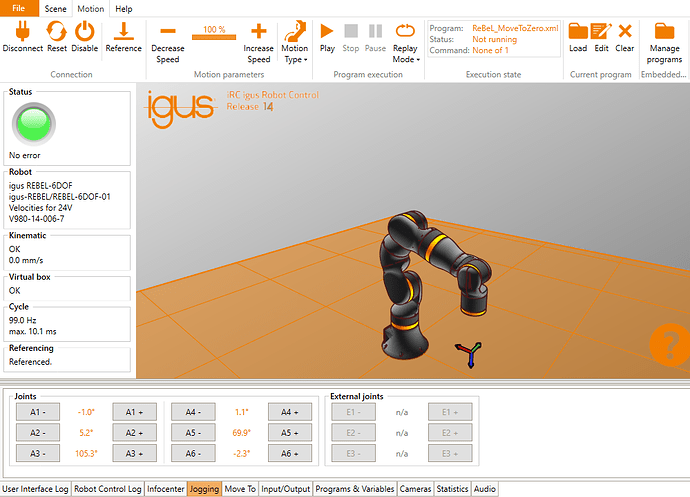Click the A3 joint value 105.3°
Image resolution: width=690 pixels, height=497 pixels.
coord(86,453)
